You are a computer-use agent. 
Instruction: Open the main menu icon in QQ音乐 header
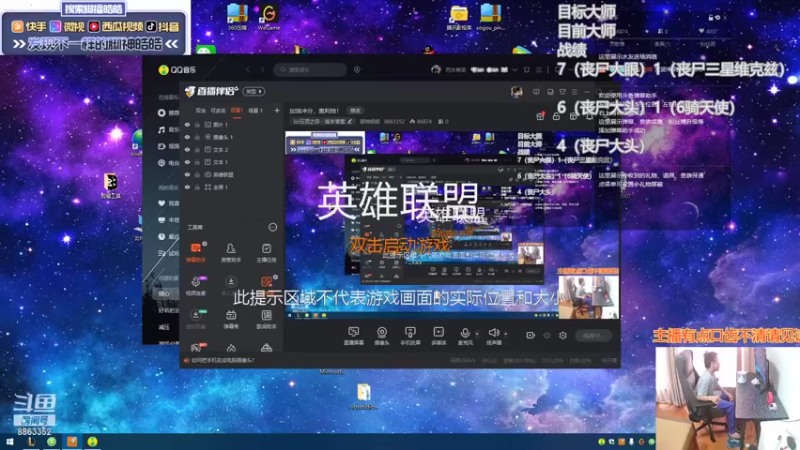pos(539,69)
